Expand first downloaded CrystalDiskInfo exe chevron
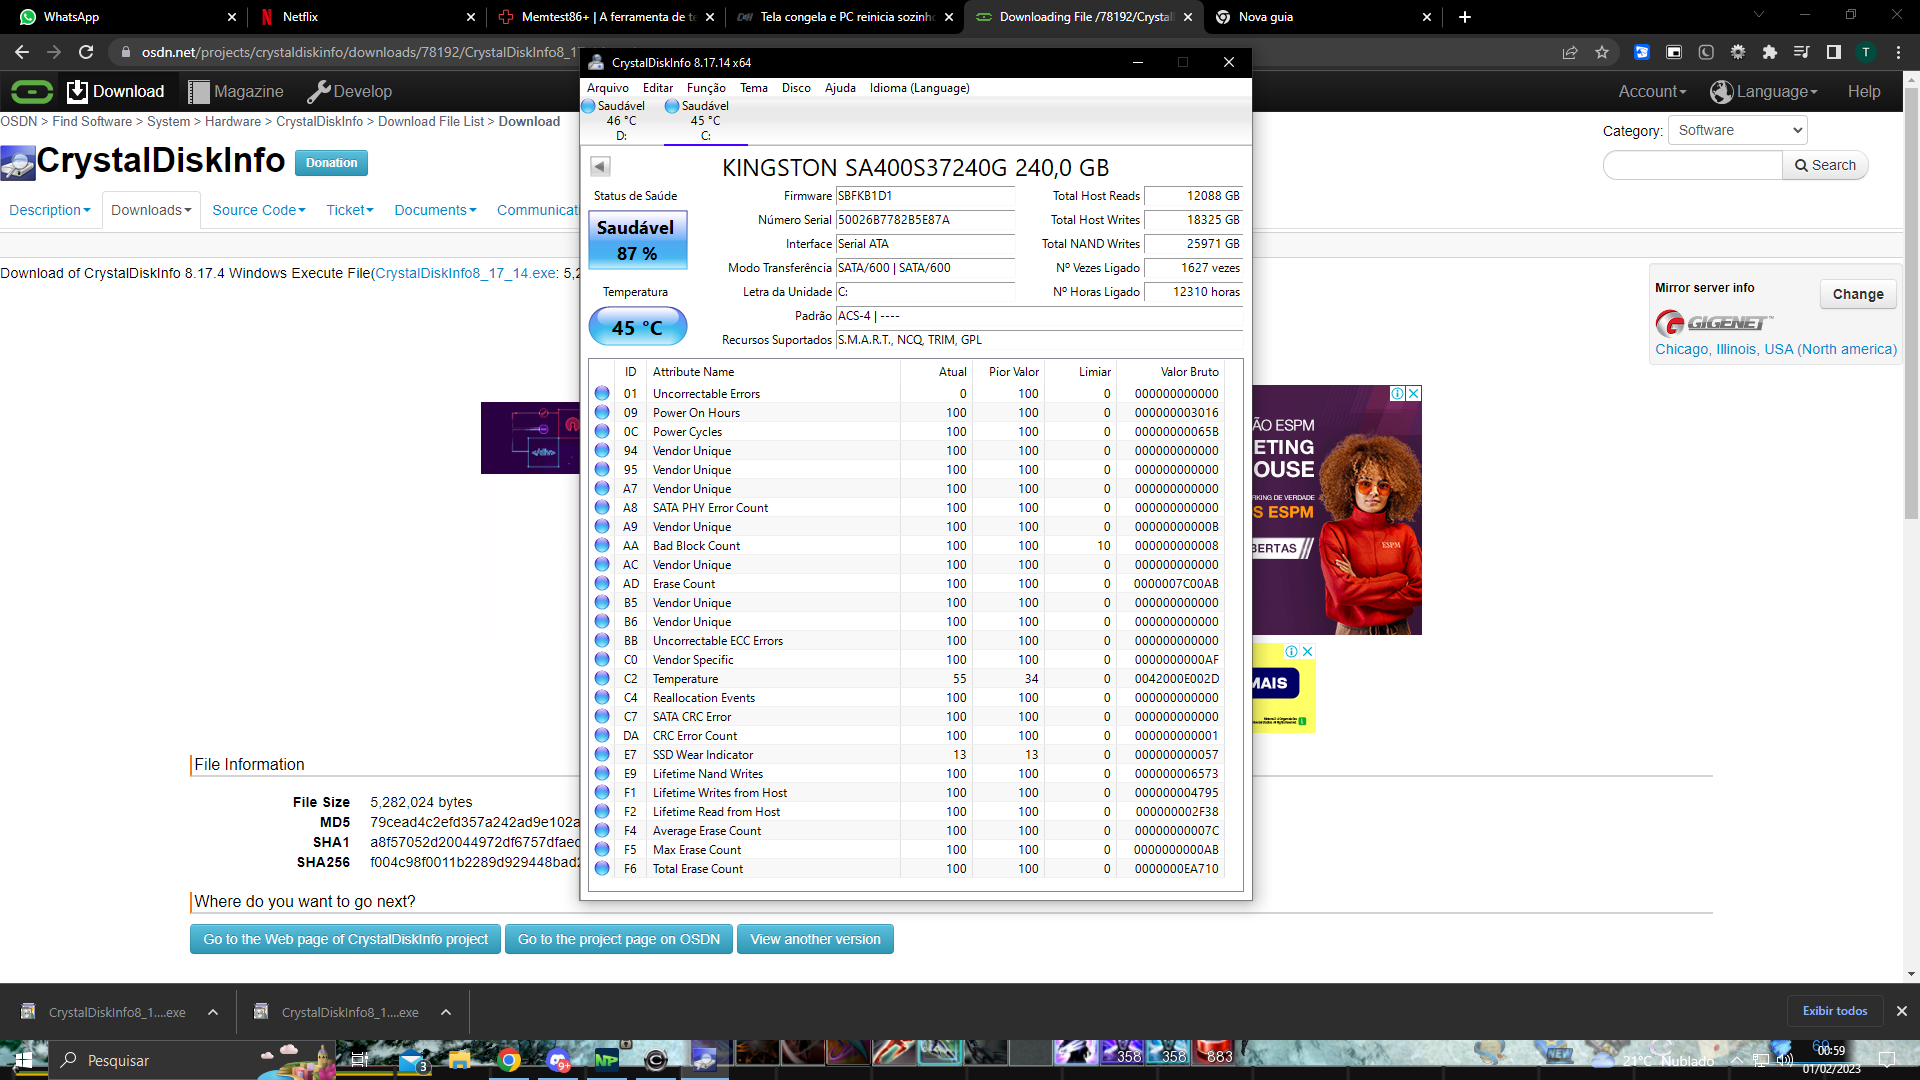 point(213,1012)
